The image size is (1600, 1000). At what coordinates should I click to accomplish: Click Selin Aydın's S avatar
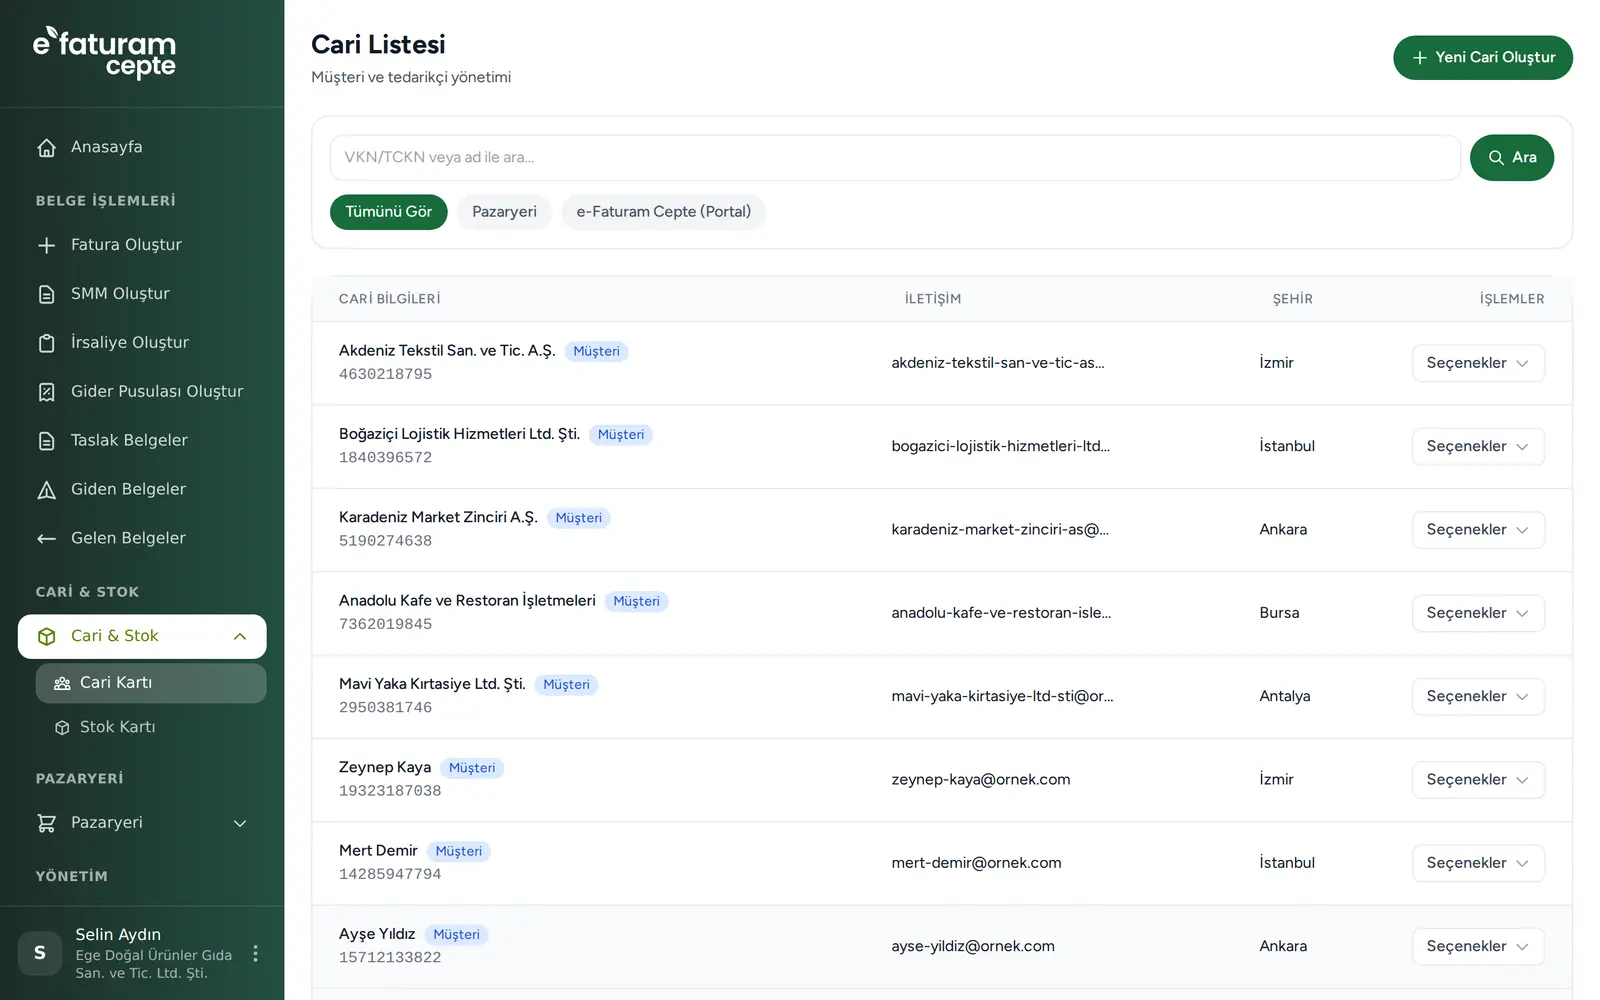(40, 953)
